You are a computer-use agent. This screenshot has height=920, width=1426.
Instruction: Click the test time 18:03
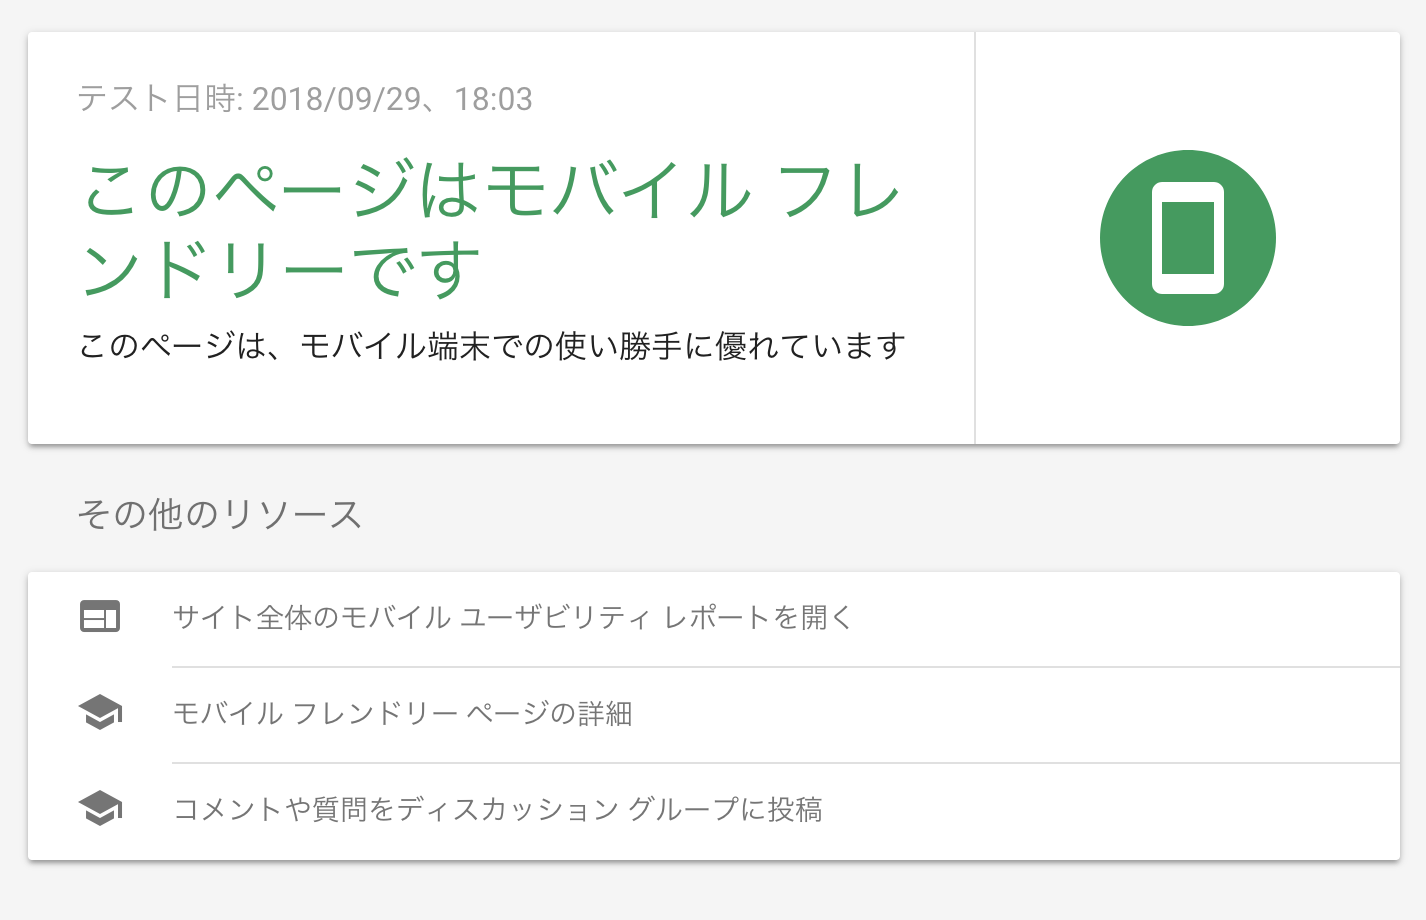point(493,99)
